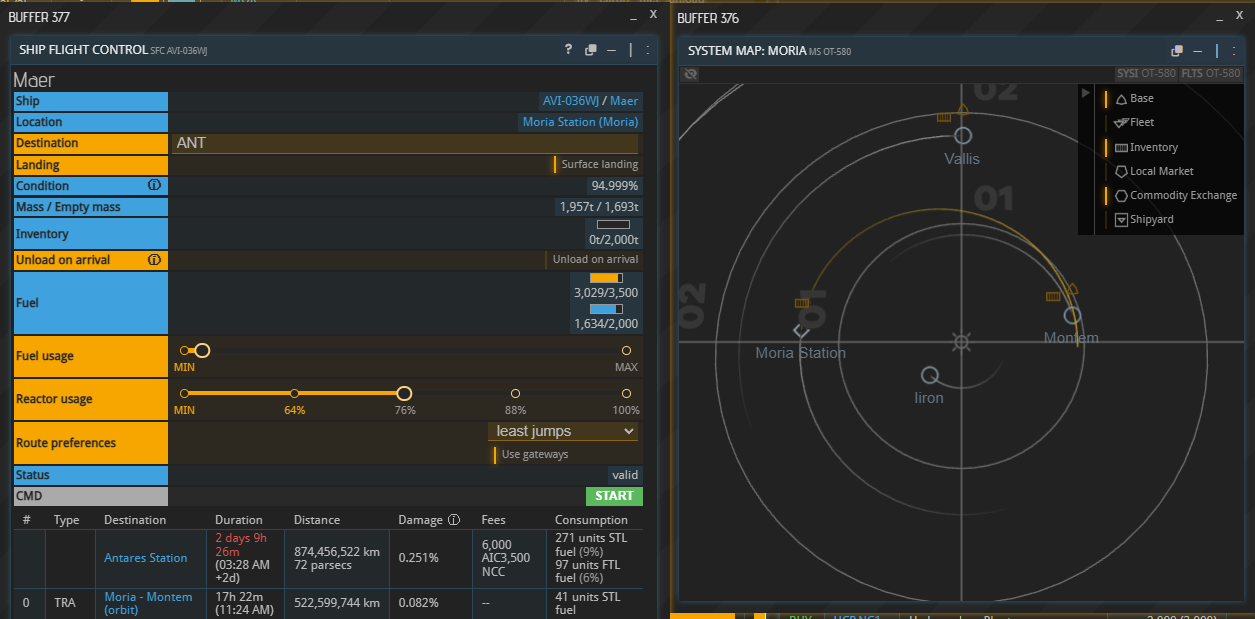Pop out the Ship Flight Control tile
1255x619 pixels.
click(591, 50)
